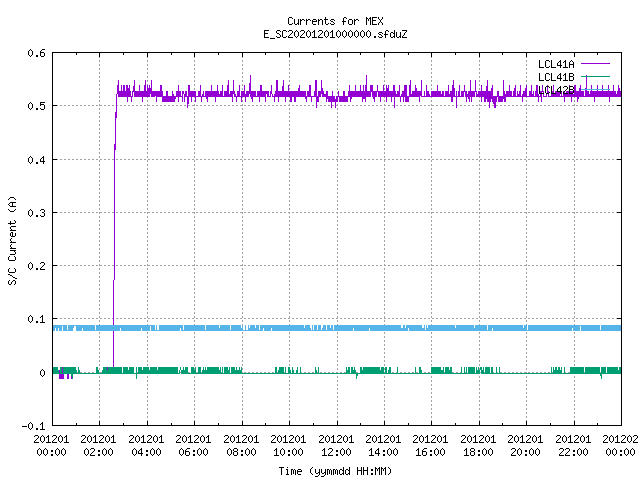Click the 0.3 y-axis tick label
Screen dimensions: 640x480
click(x=36, y=213)
